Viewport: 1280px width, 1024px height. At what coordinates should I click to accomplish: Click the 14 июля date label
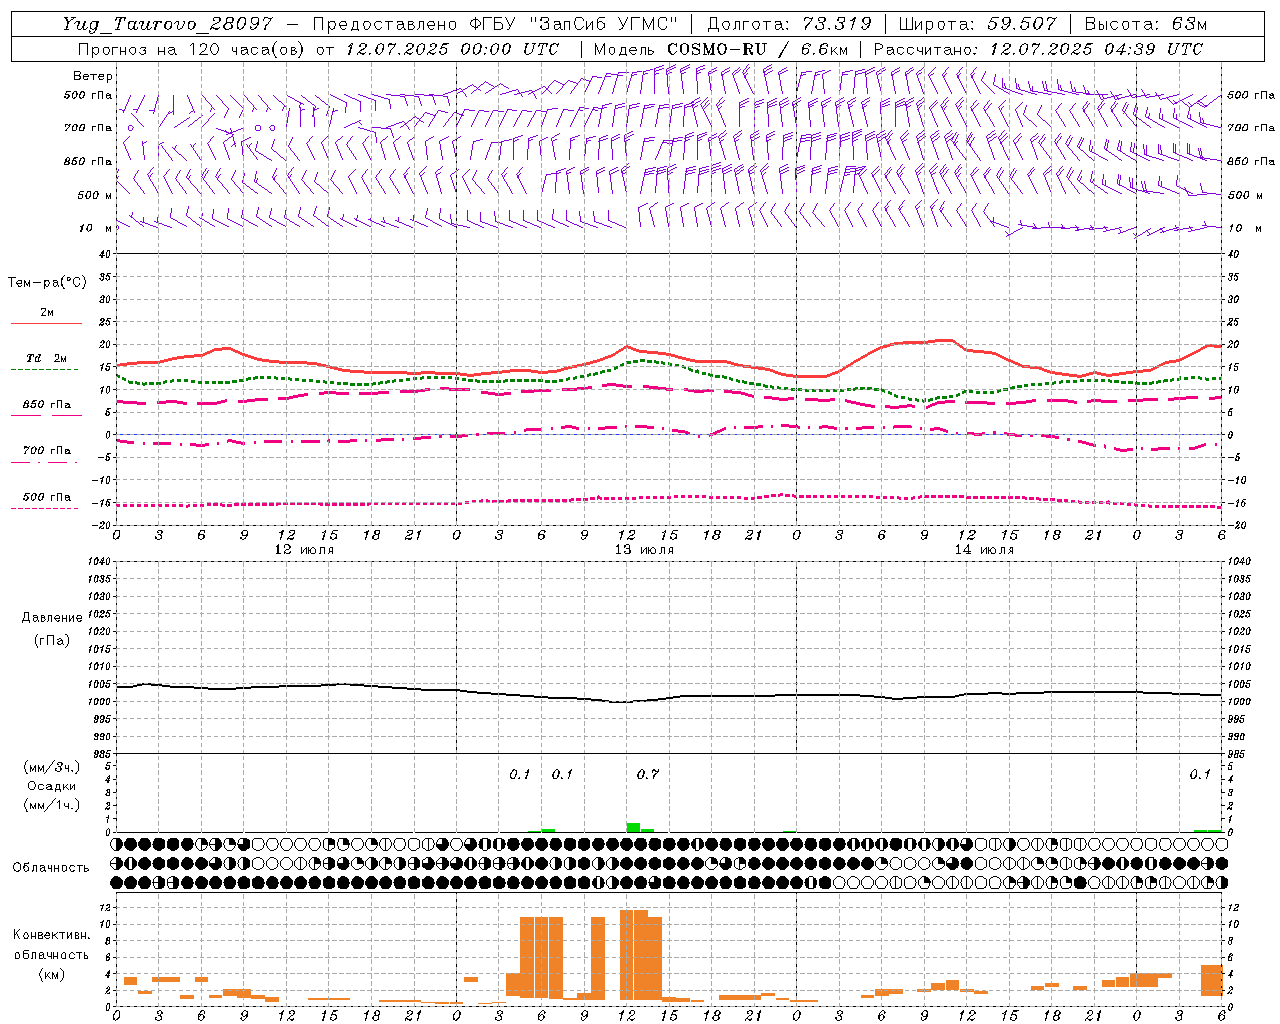(984, 550)
